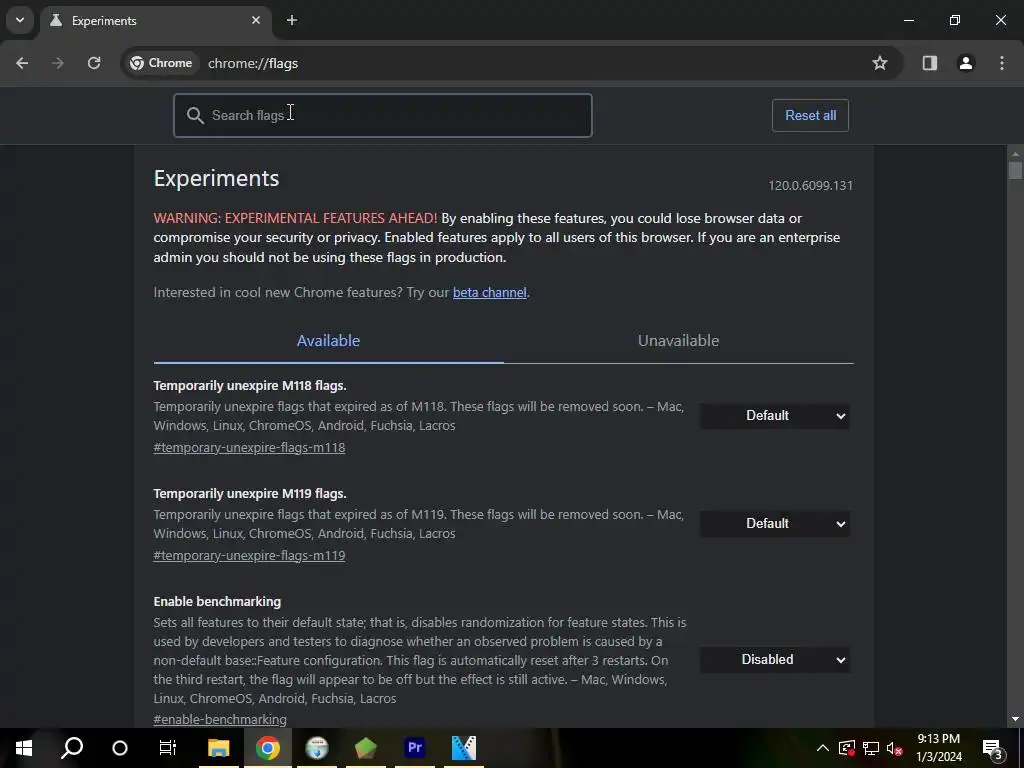Open the M118 flags Default dropdown
Viewport: 1024px width, 768px height.
pyautogui.click(x=775, y=416)
